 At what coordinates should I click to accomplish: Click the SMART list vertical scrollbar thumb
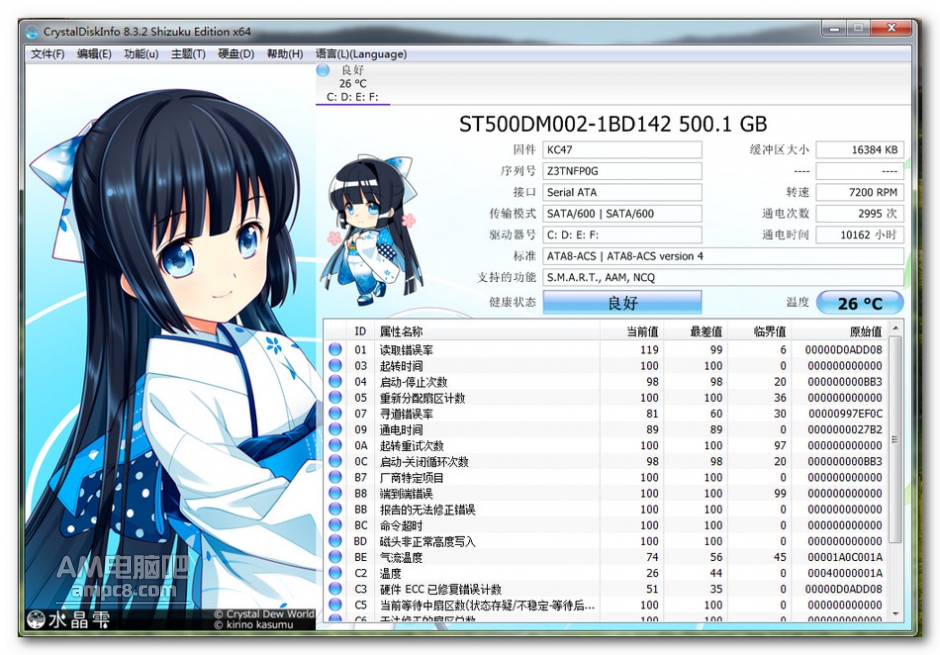896,440
